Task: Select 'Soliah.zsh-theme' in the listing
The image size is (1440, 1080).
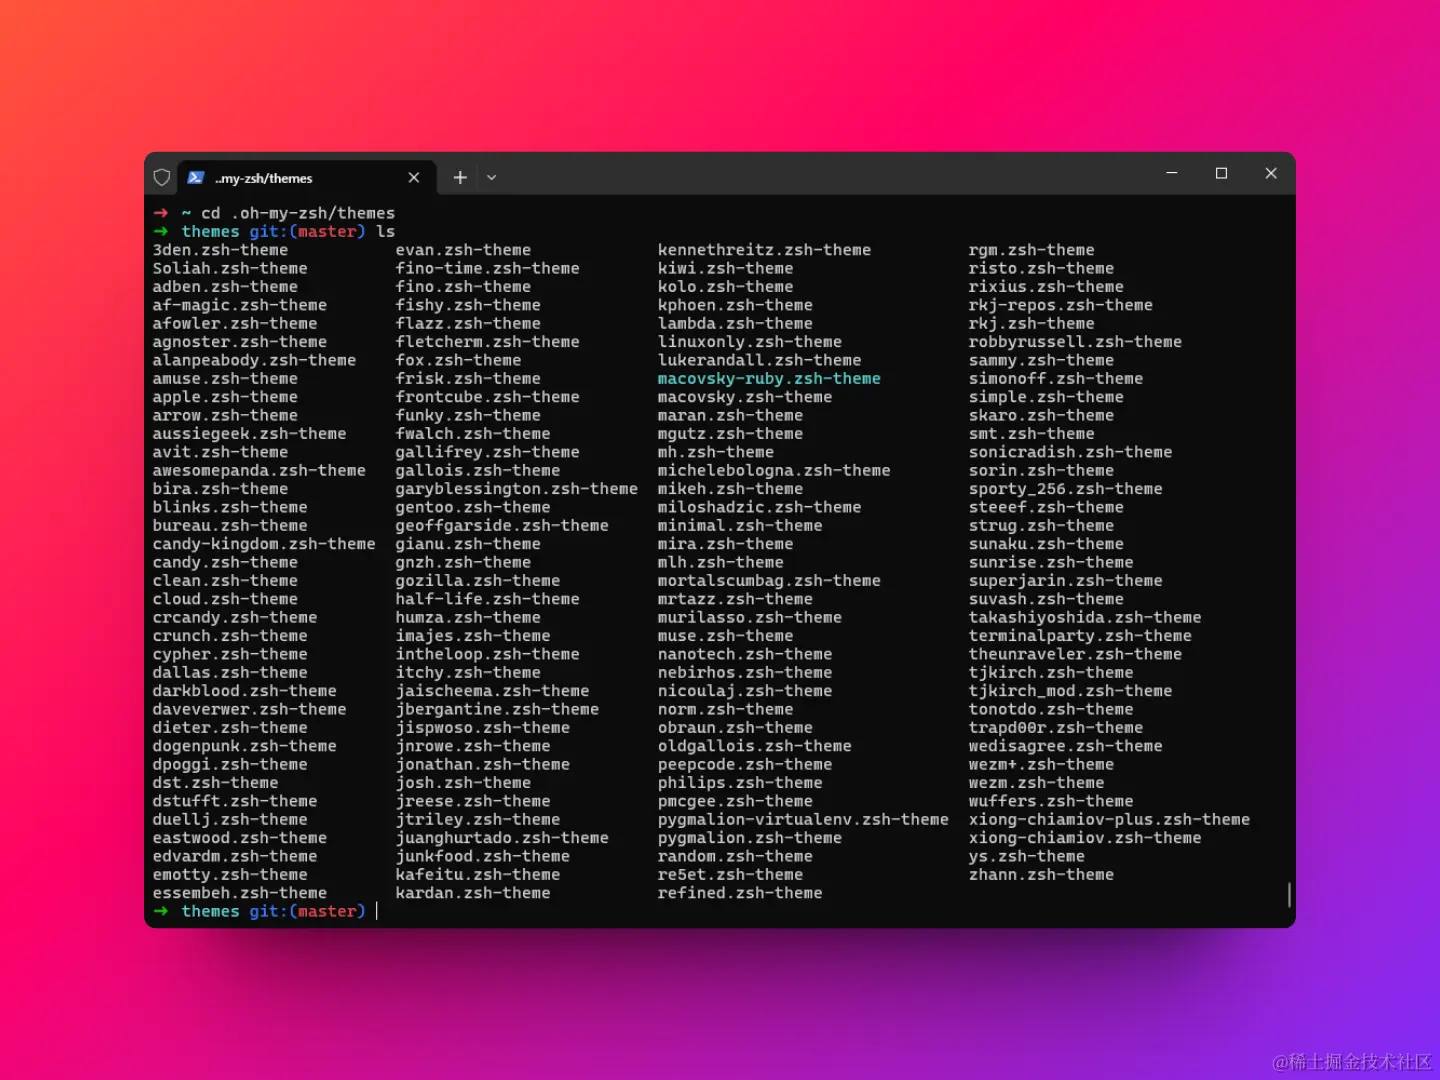Action: click(230, 269)
